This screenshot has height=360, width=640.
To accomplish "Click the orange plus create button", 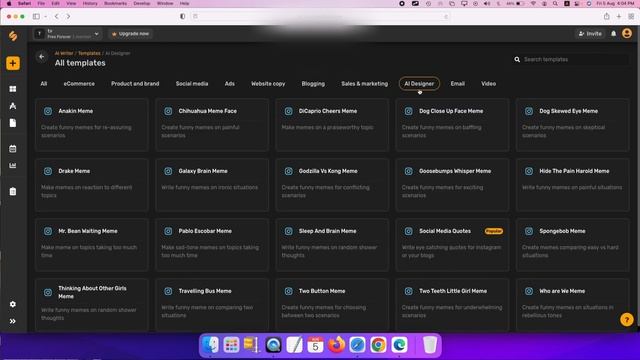I will (13, 63).
